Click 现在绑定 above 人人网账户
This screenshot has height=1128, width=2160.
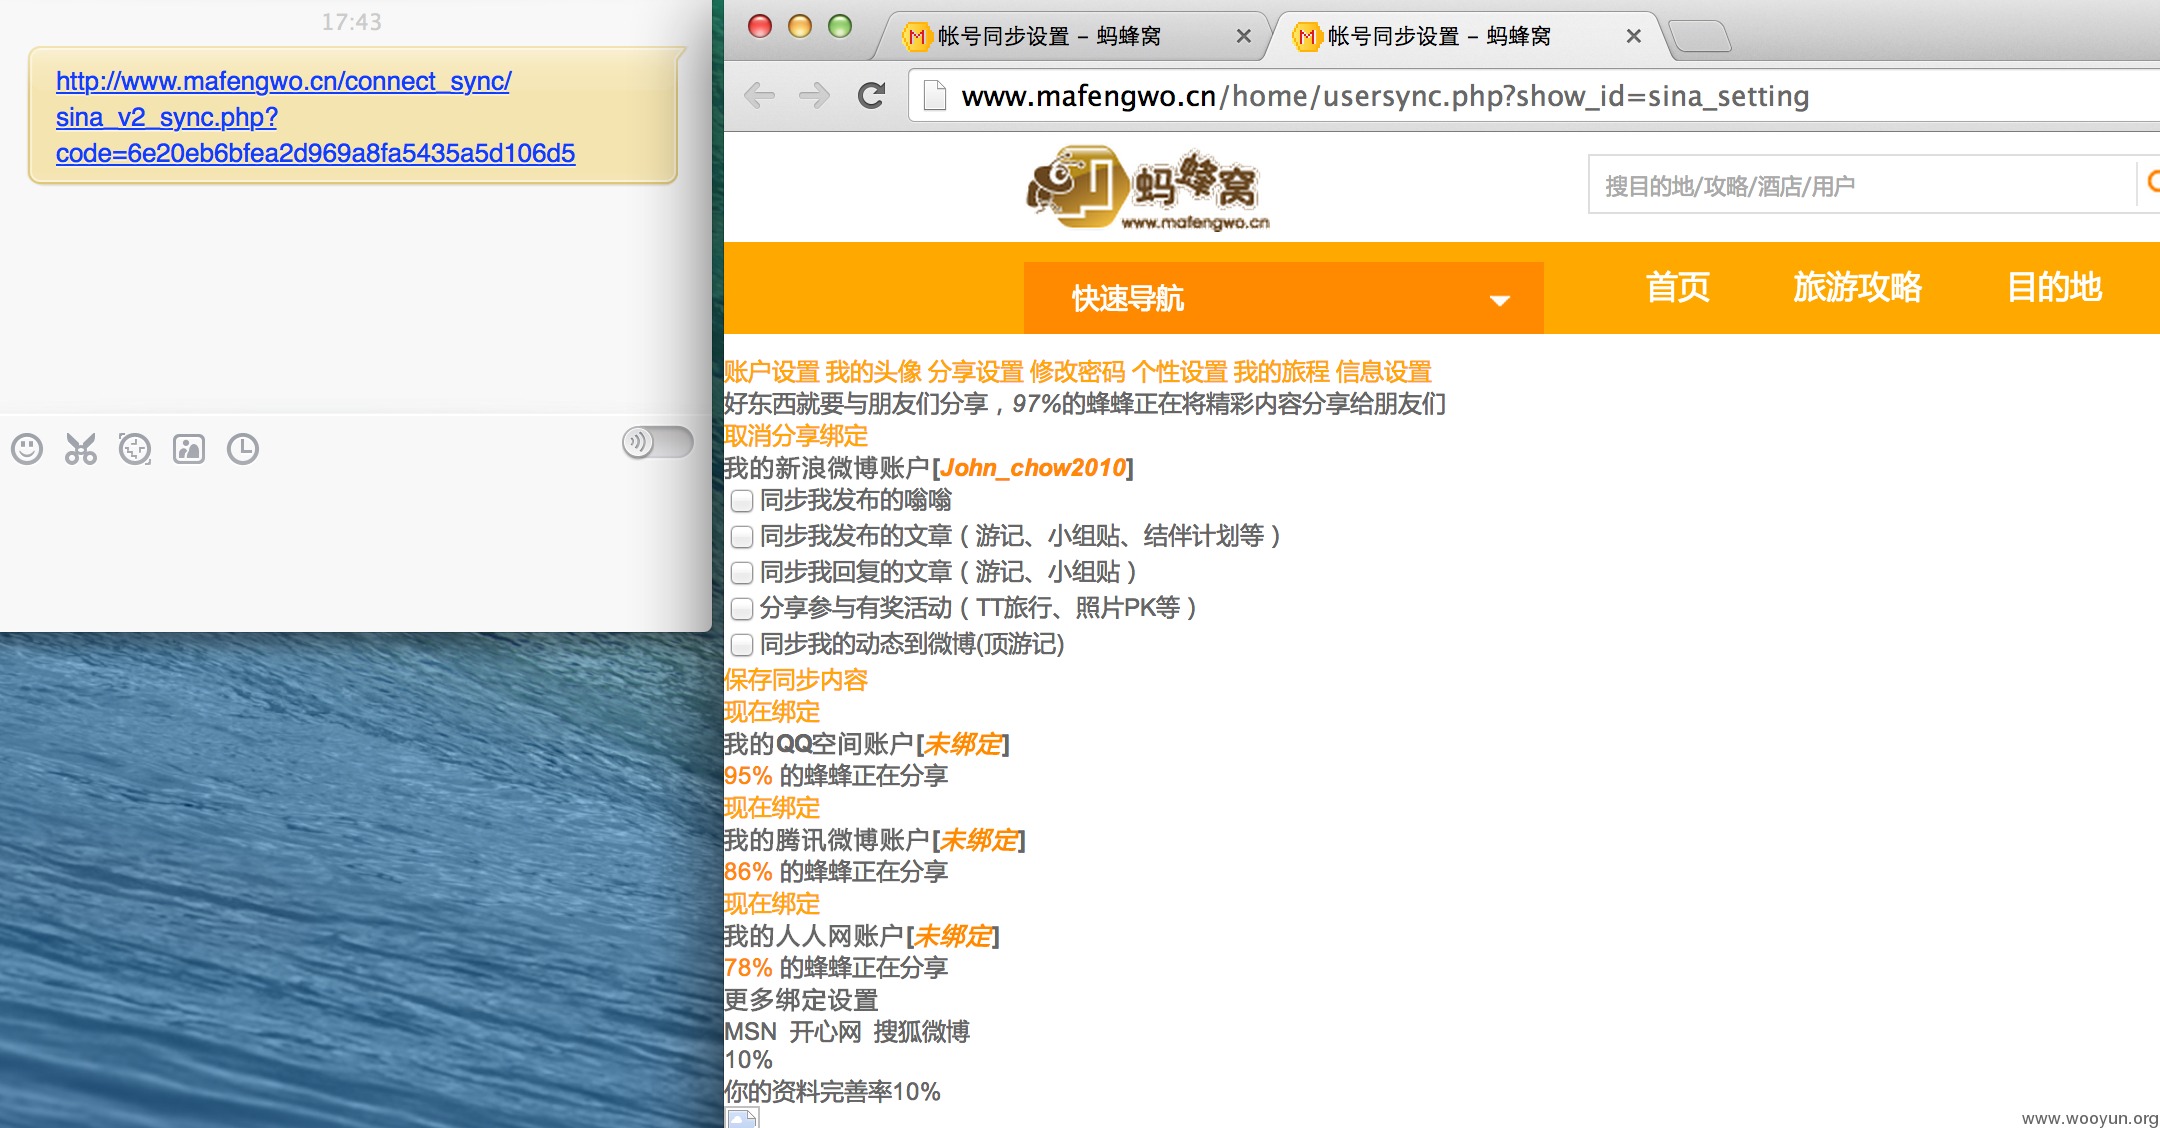[x=772, y=904]
